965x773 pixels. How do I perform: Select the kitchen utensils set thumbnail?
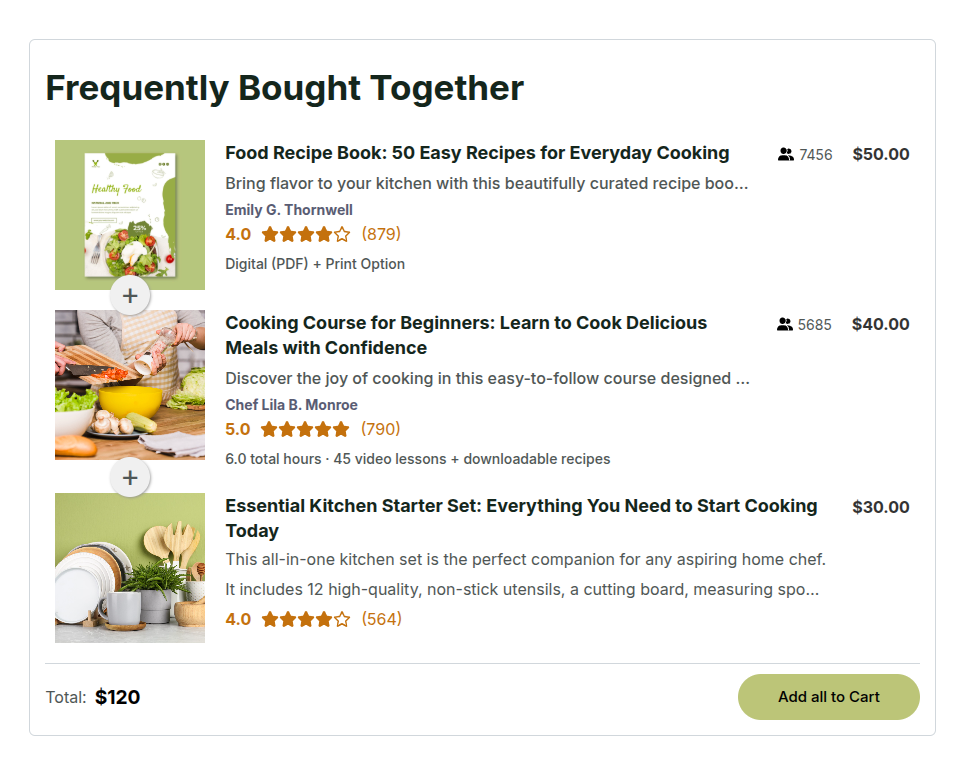tap(130, 568)
